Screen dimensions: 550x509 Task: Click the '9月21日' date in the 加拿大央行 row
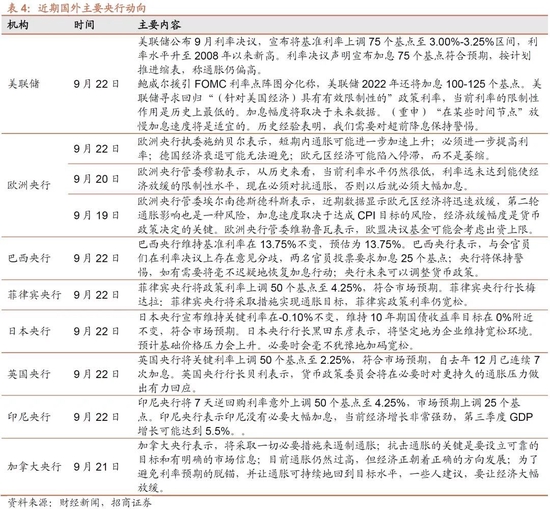(x=96, y=467)
